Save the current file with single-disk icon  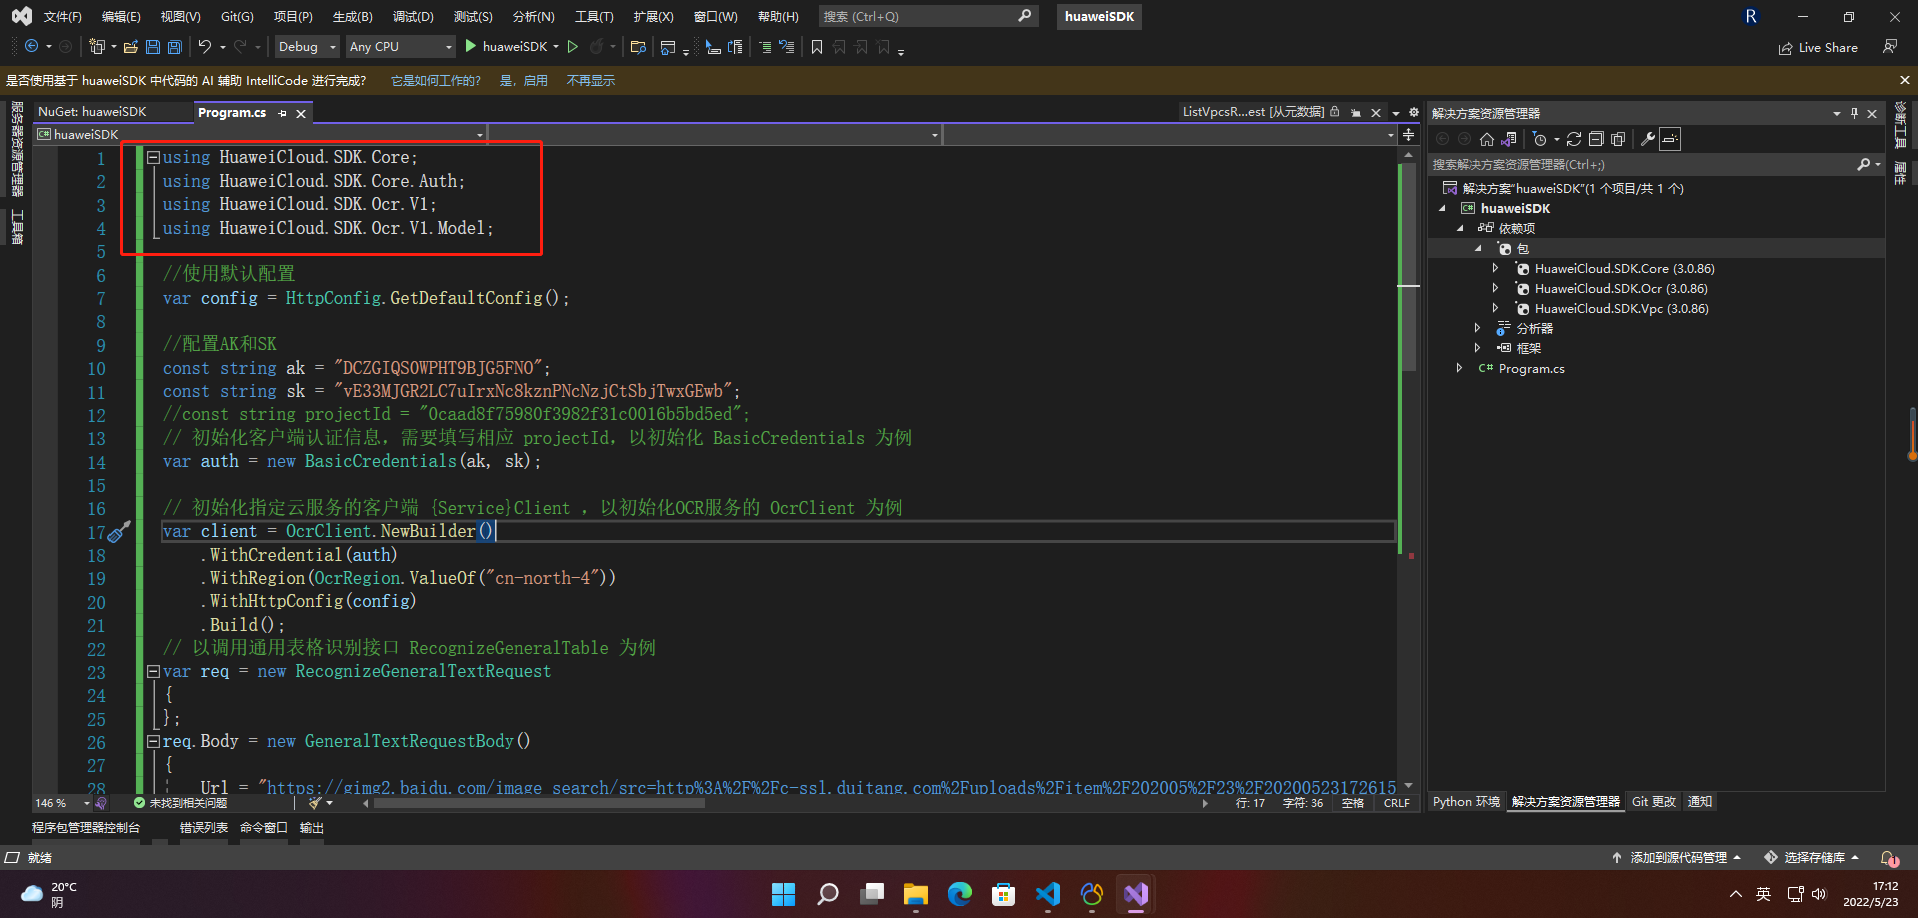153,47
